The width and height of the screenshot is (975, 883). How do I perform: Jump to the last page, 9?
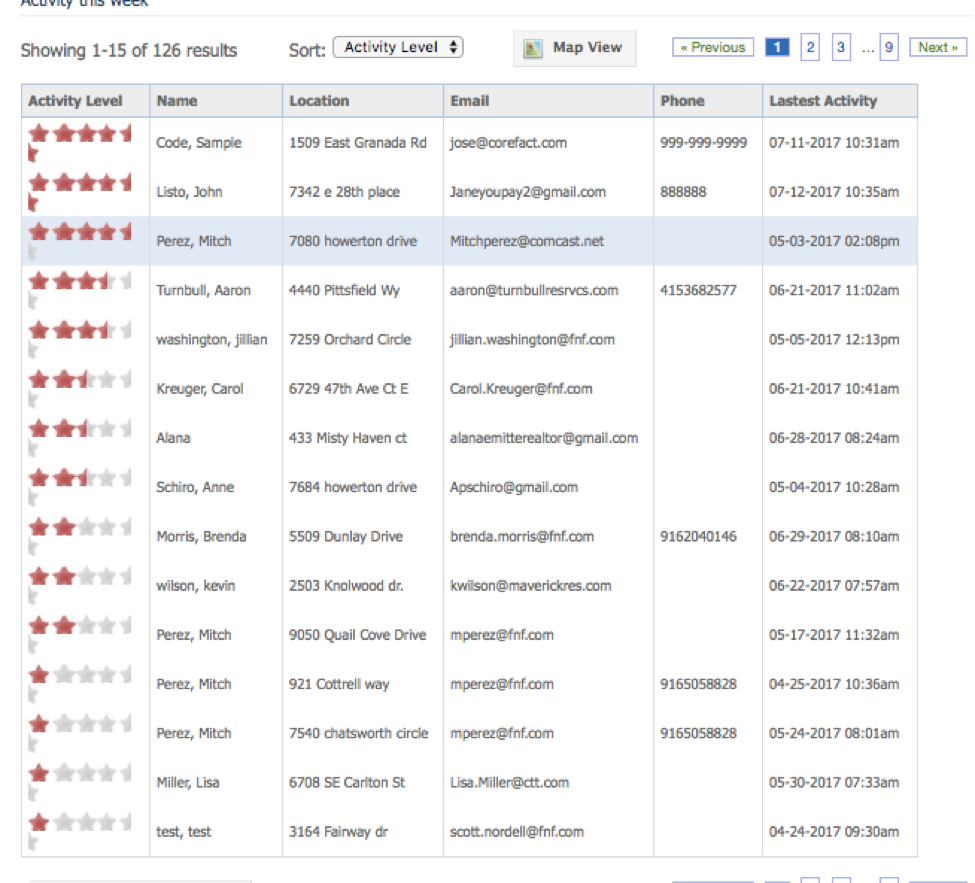[x=889, y=47]
